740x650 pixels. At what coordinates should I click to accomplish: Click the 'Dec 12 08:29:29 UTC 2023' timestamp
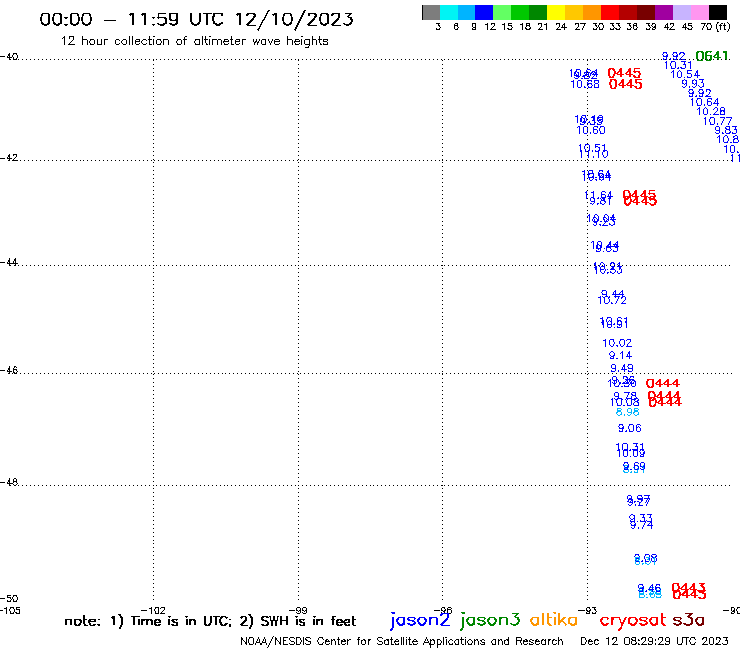[x=654, y=642]
